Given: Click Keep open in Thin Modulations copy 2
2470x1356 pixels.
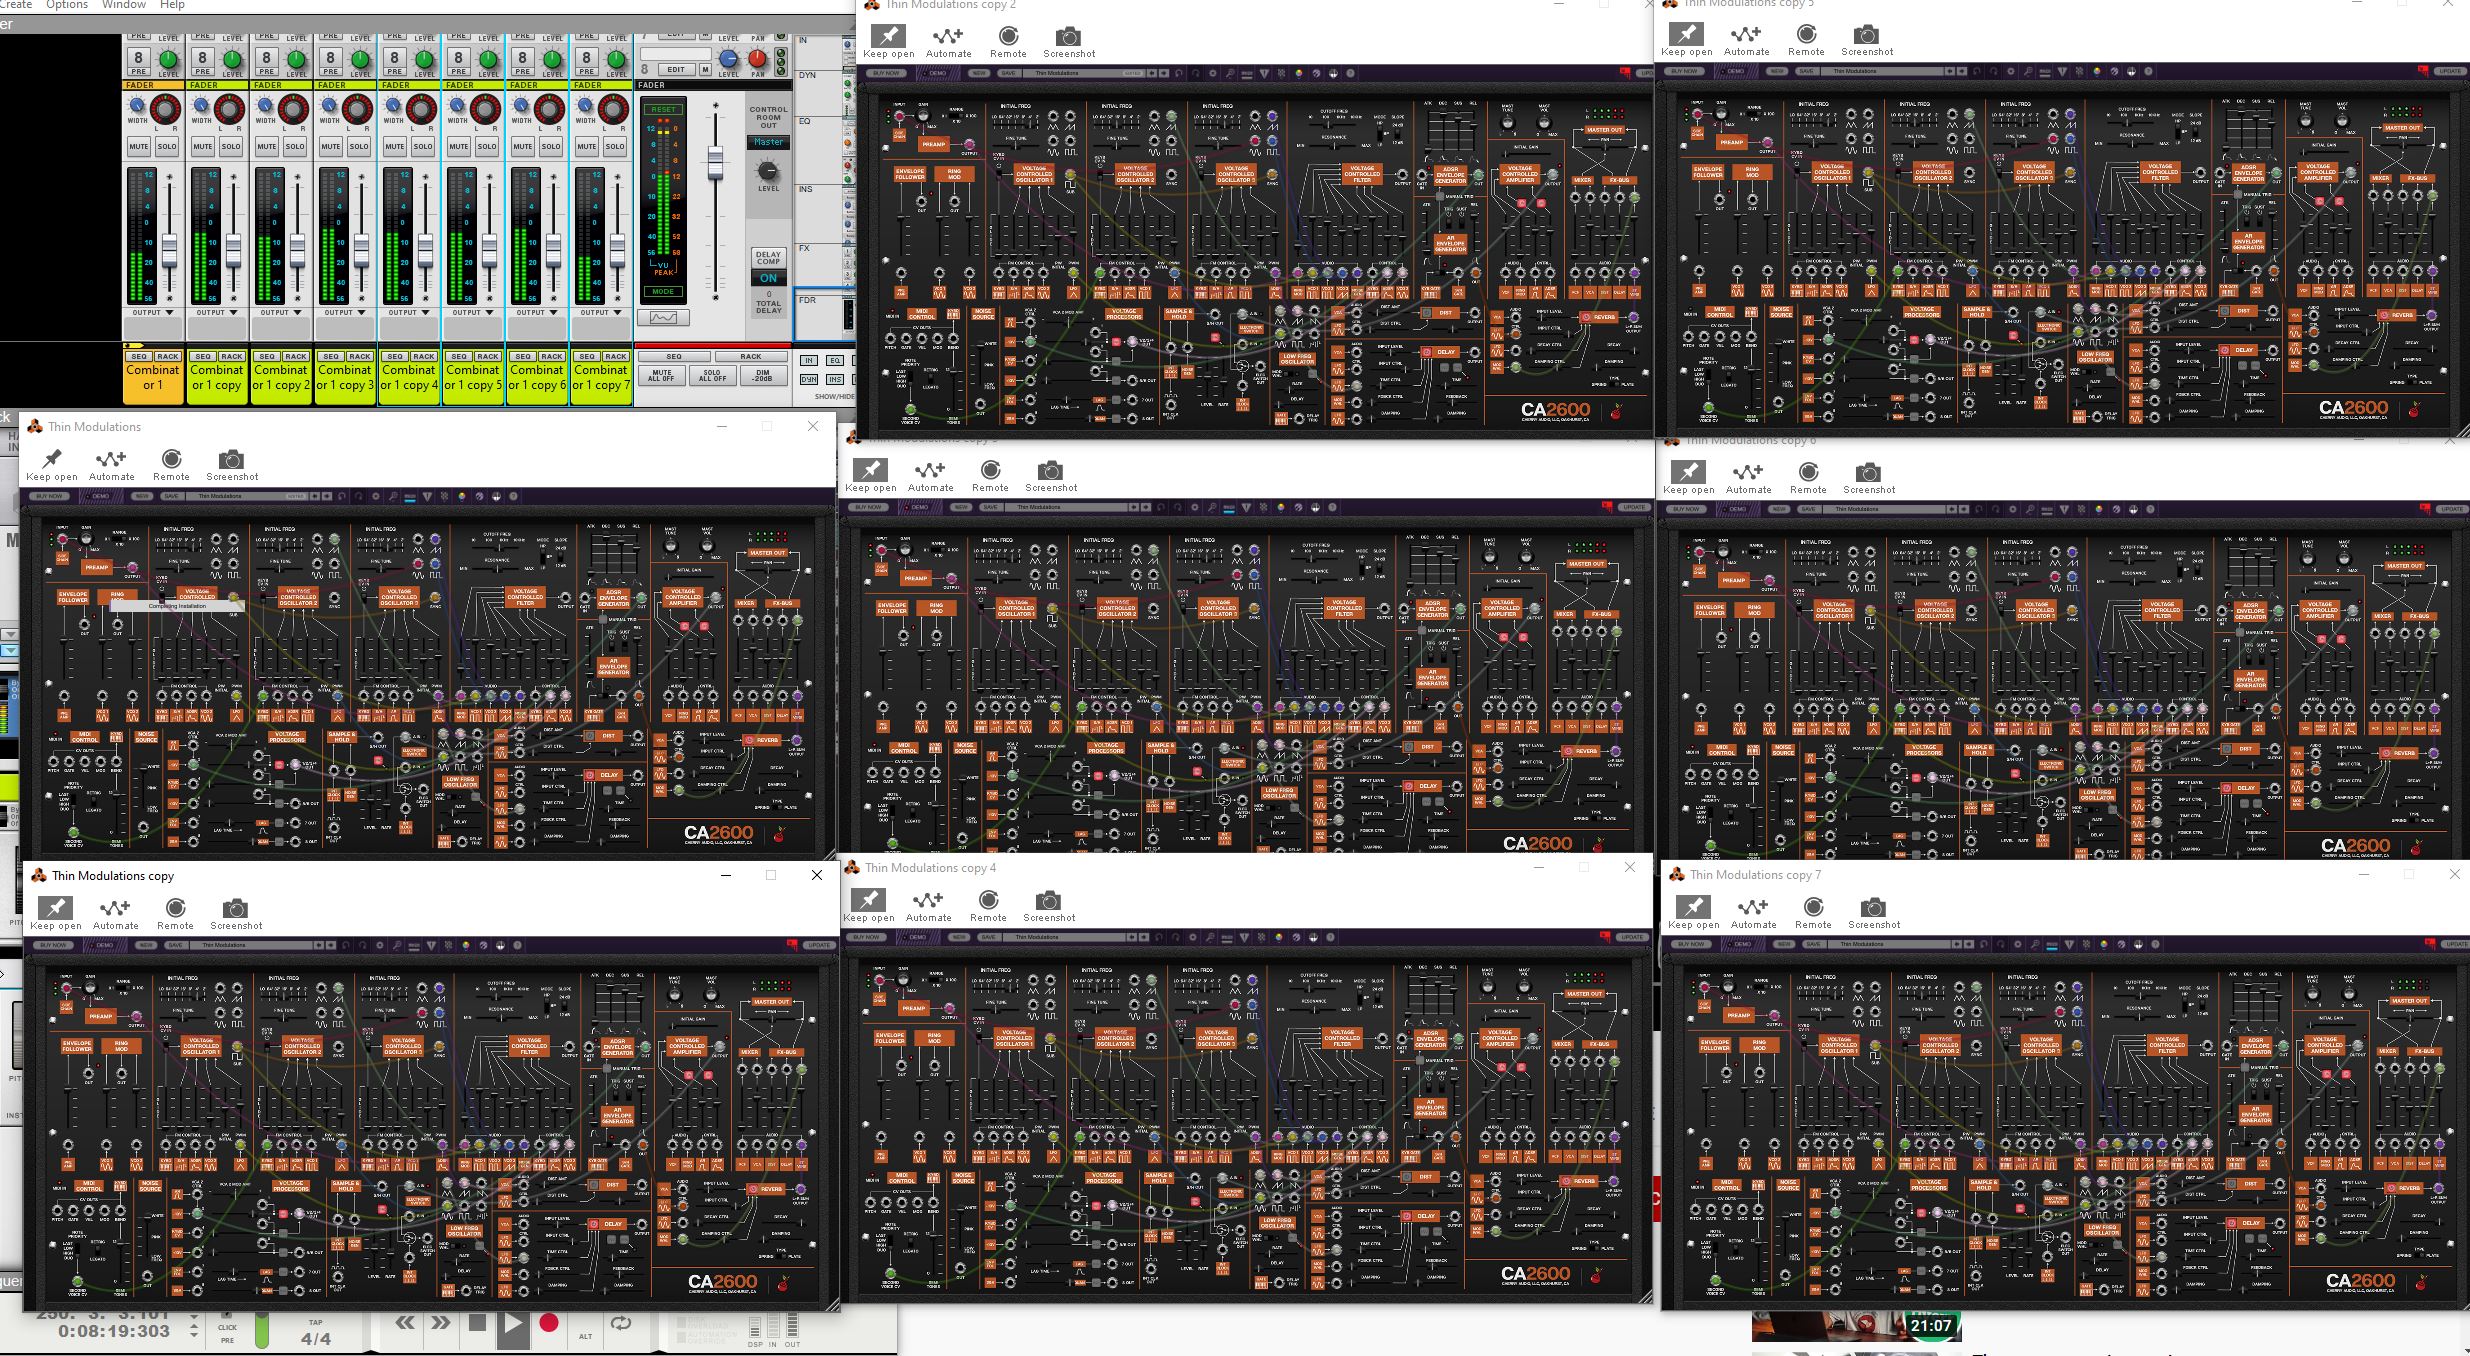Looking at the screenshot, I should point(888,42).
